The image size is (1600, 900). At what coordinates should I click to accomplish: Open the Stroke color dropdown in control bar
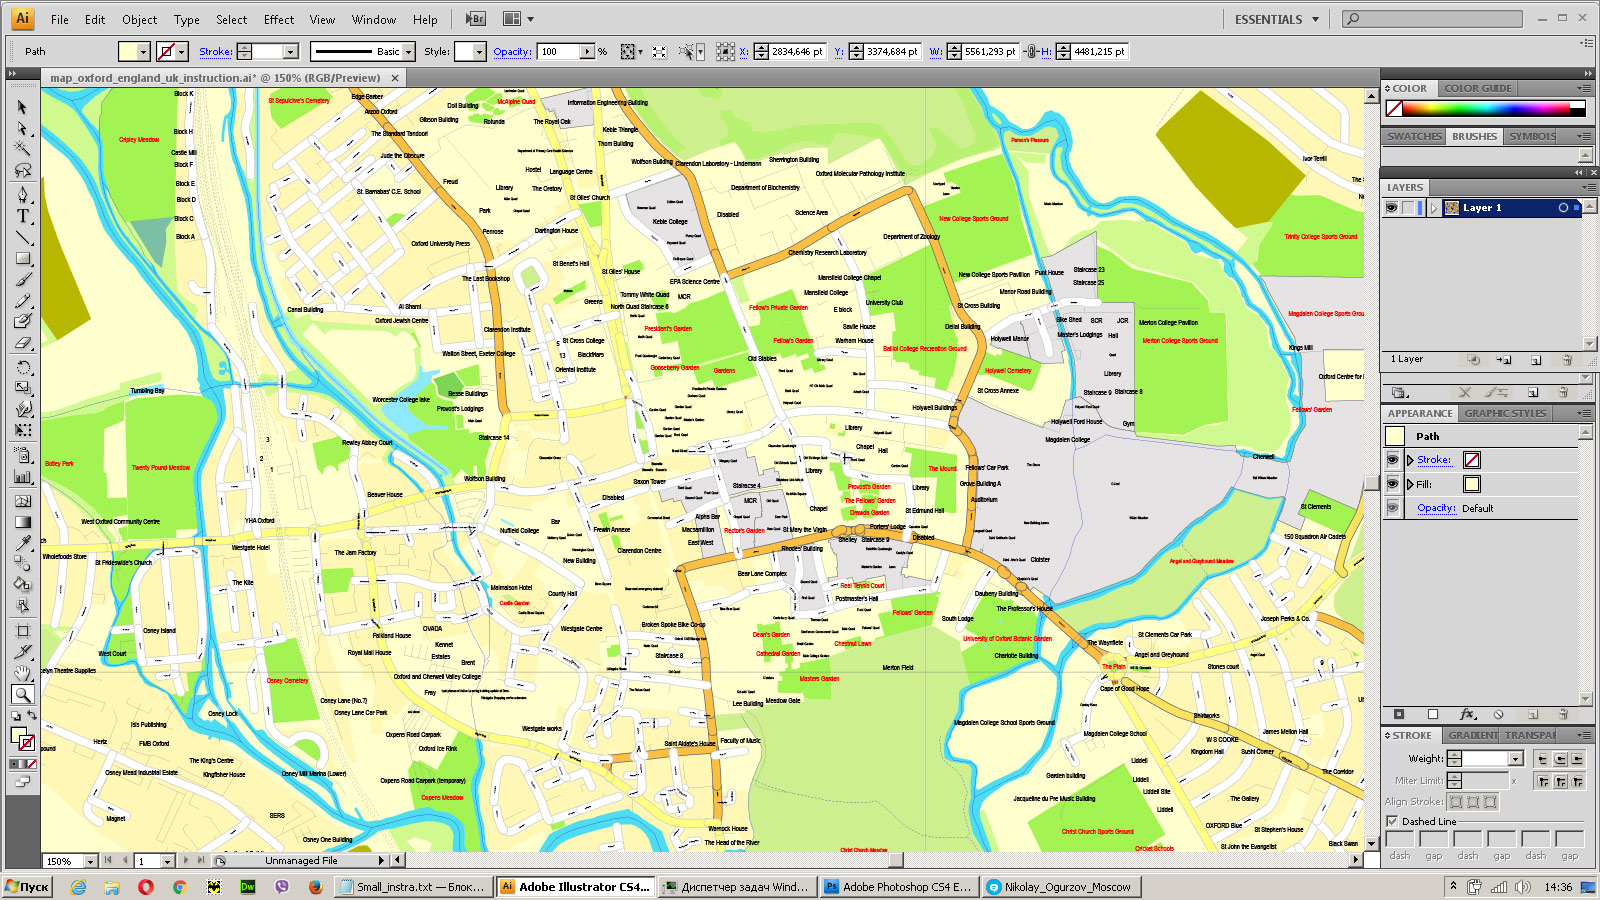click(x=182, y=52)
